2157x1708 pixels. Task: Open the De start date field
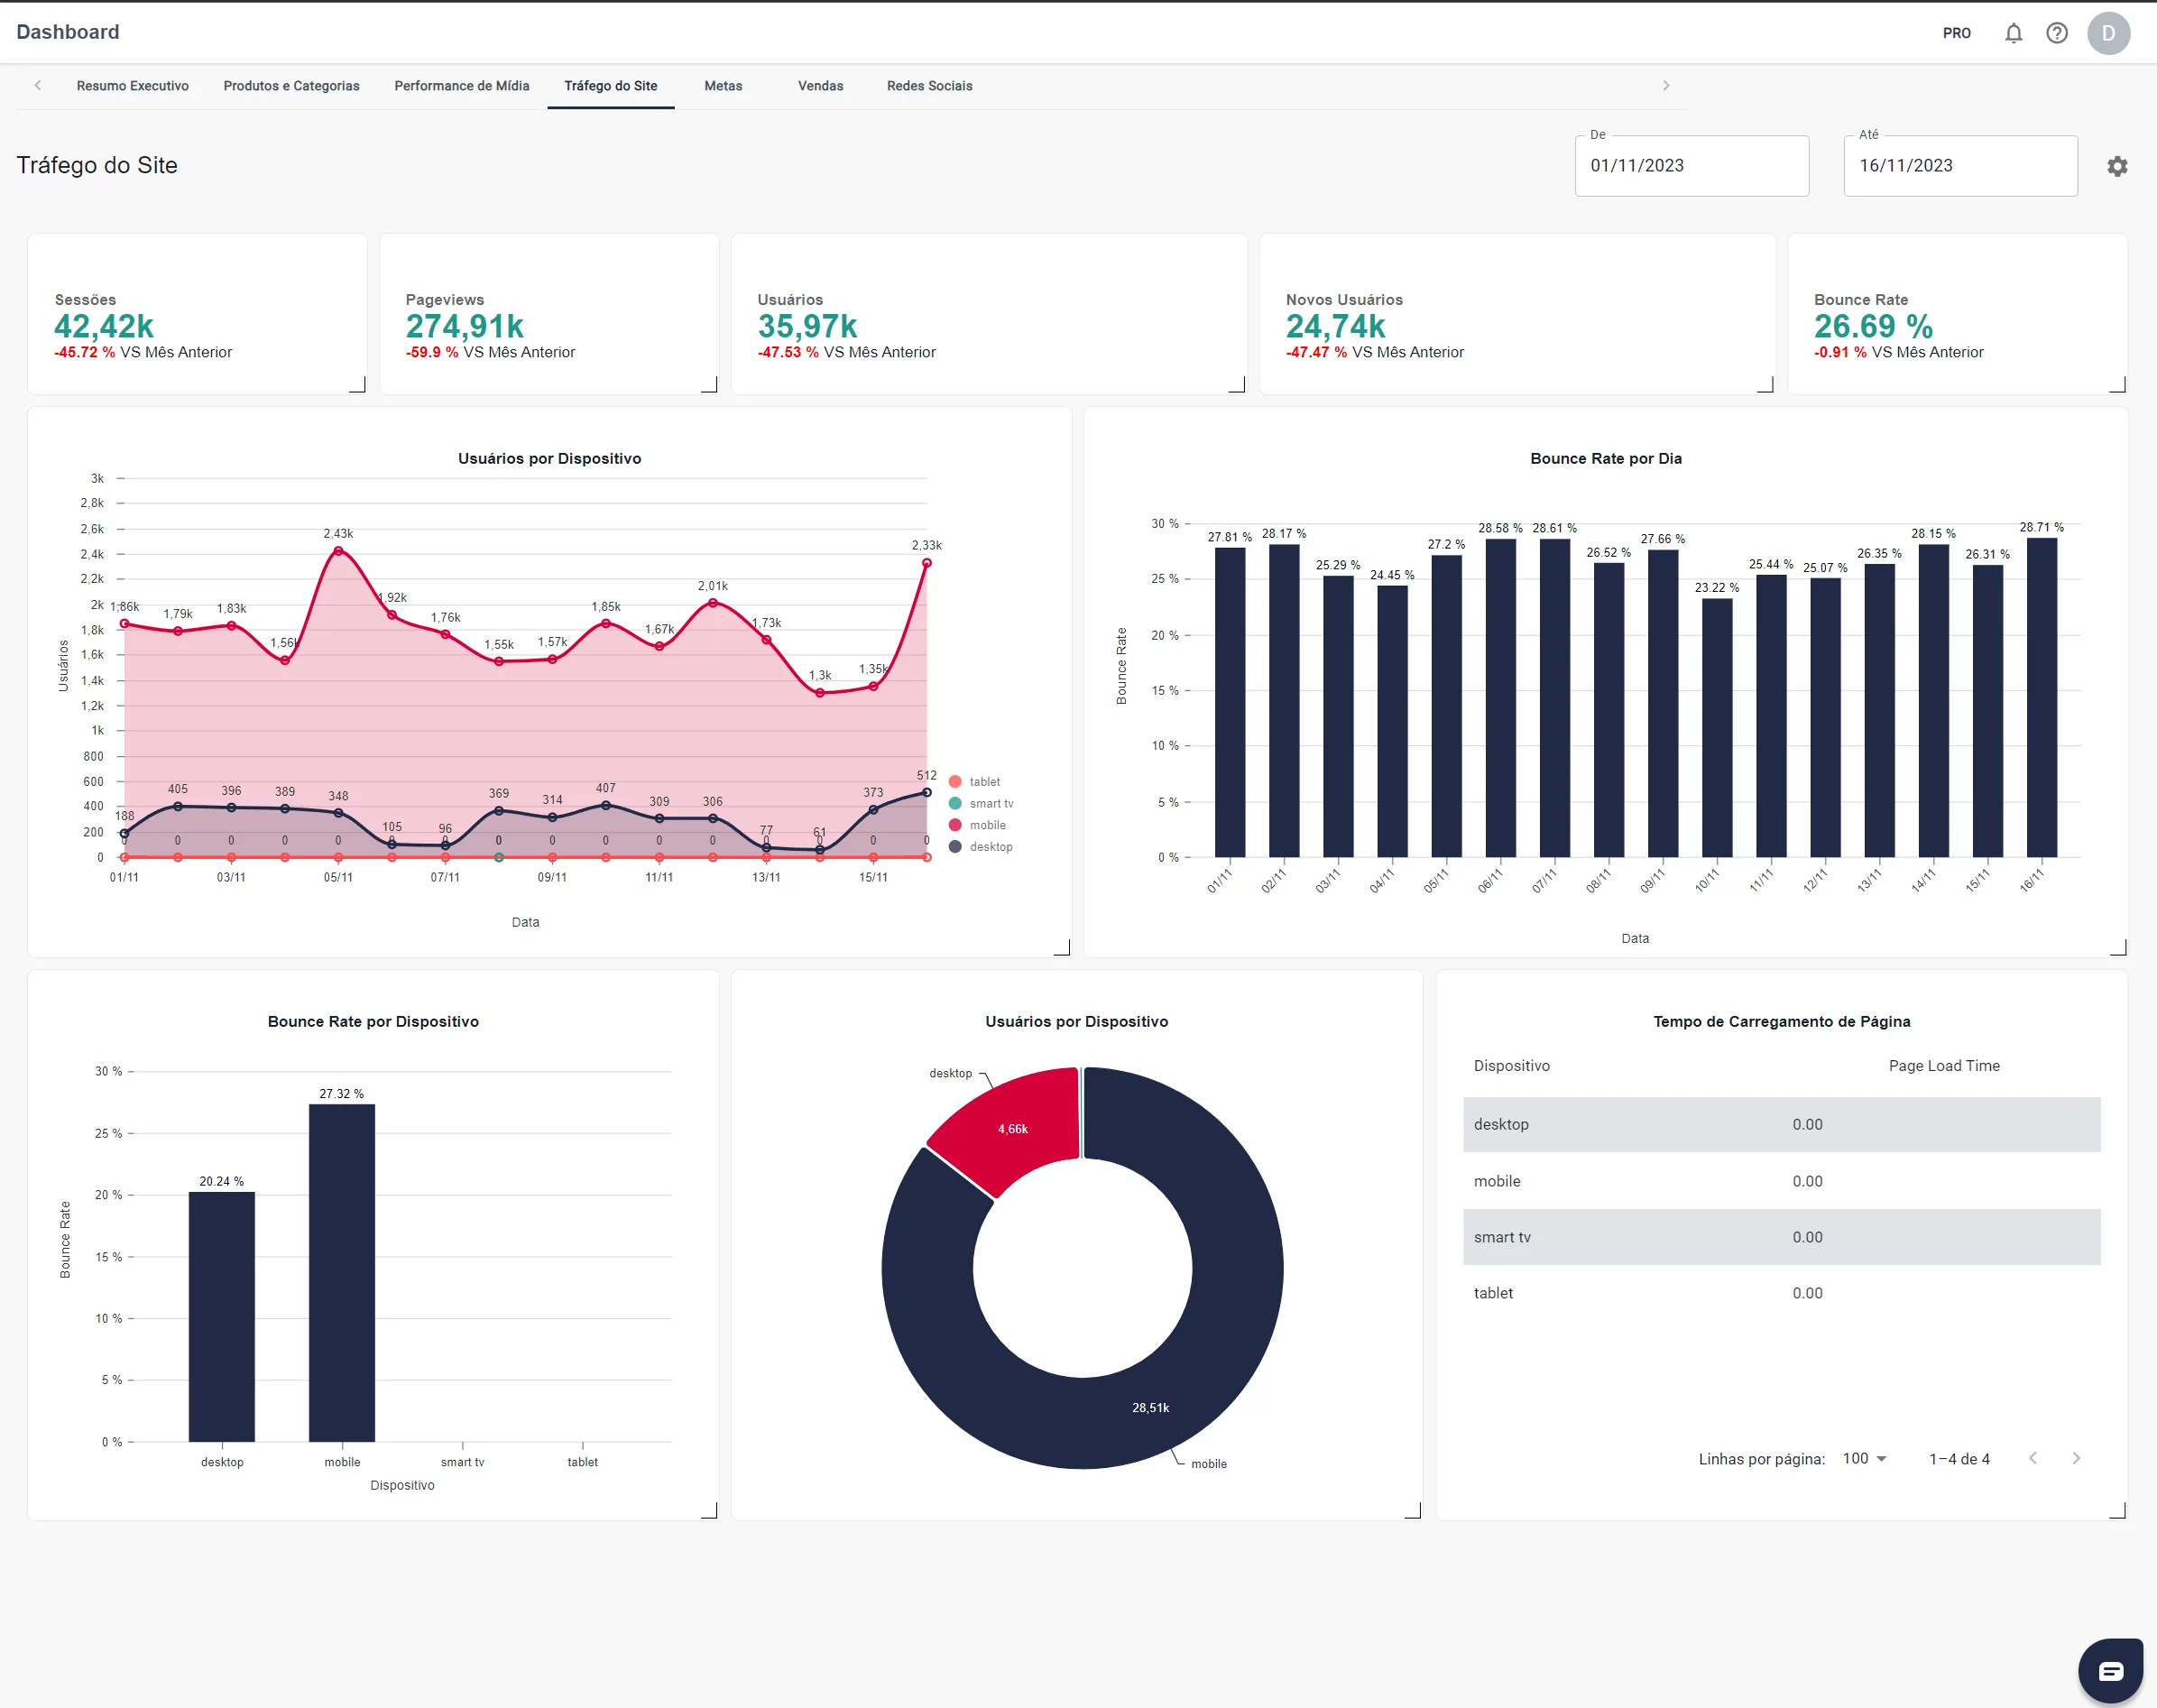(1691, 166)
